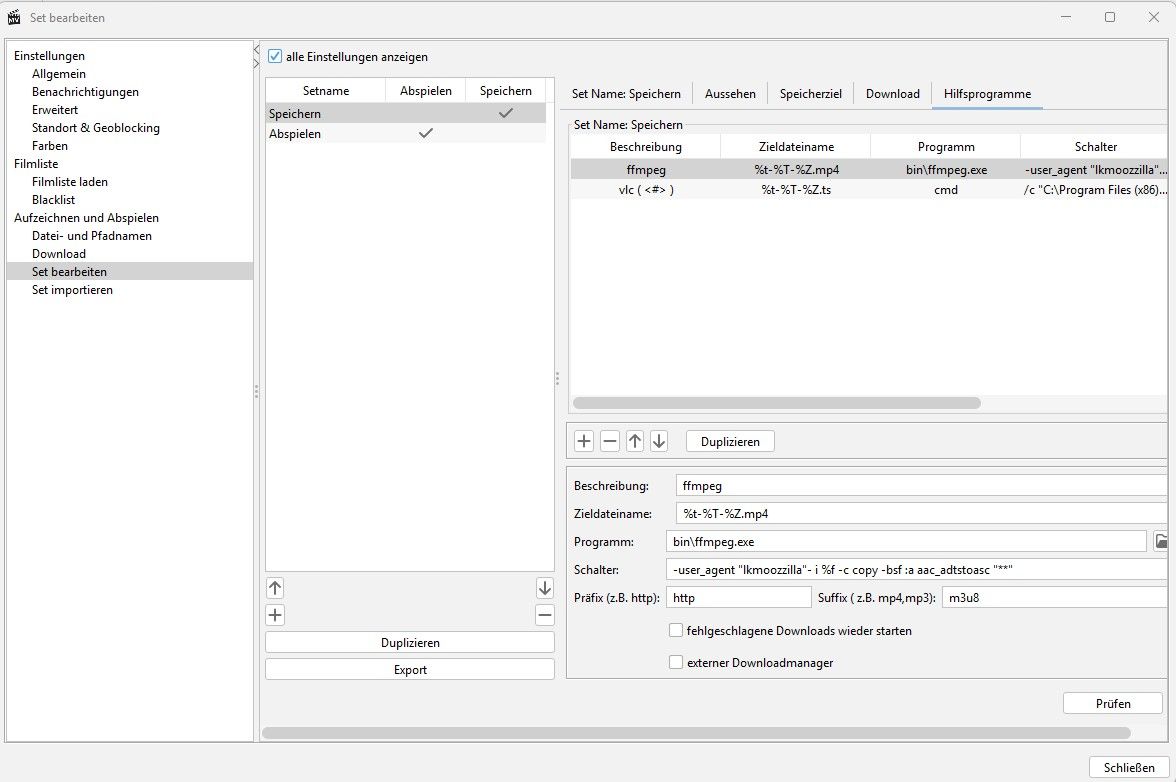Click Suffix field containing m3u8
1176x782 pixels.
click(x=1054, y=598)
